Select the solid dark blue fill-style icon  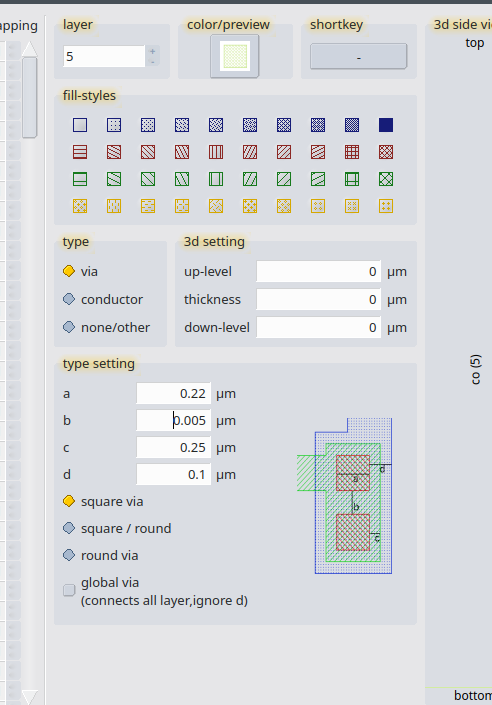click(x=386, y=125)
